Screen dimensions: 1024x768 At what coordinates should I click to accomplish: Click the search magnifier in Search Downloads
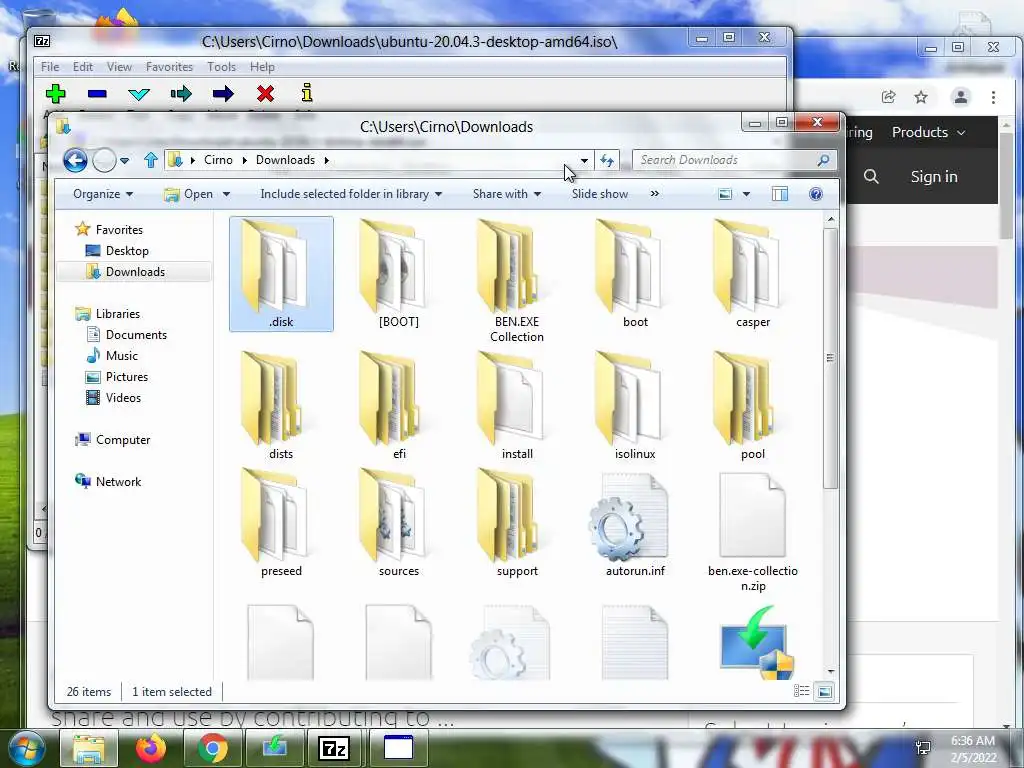823,160
